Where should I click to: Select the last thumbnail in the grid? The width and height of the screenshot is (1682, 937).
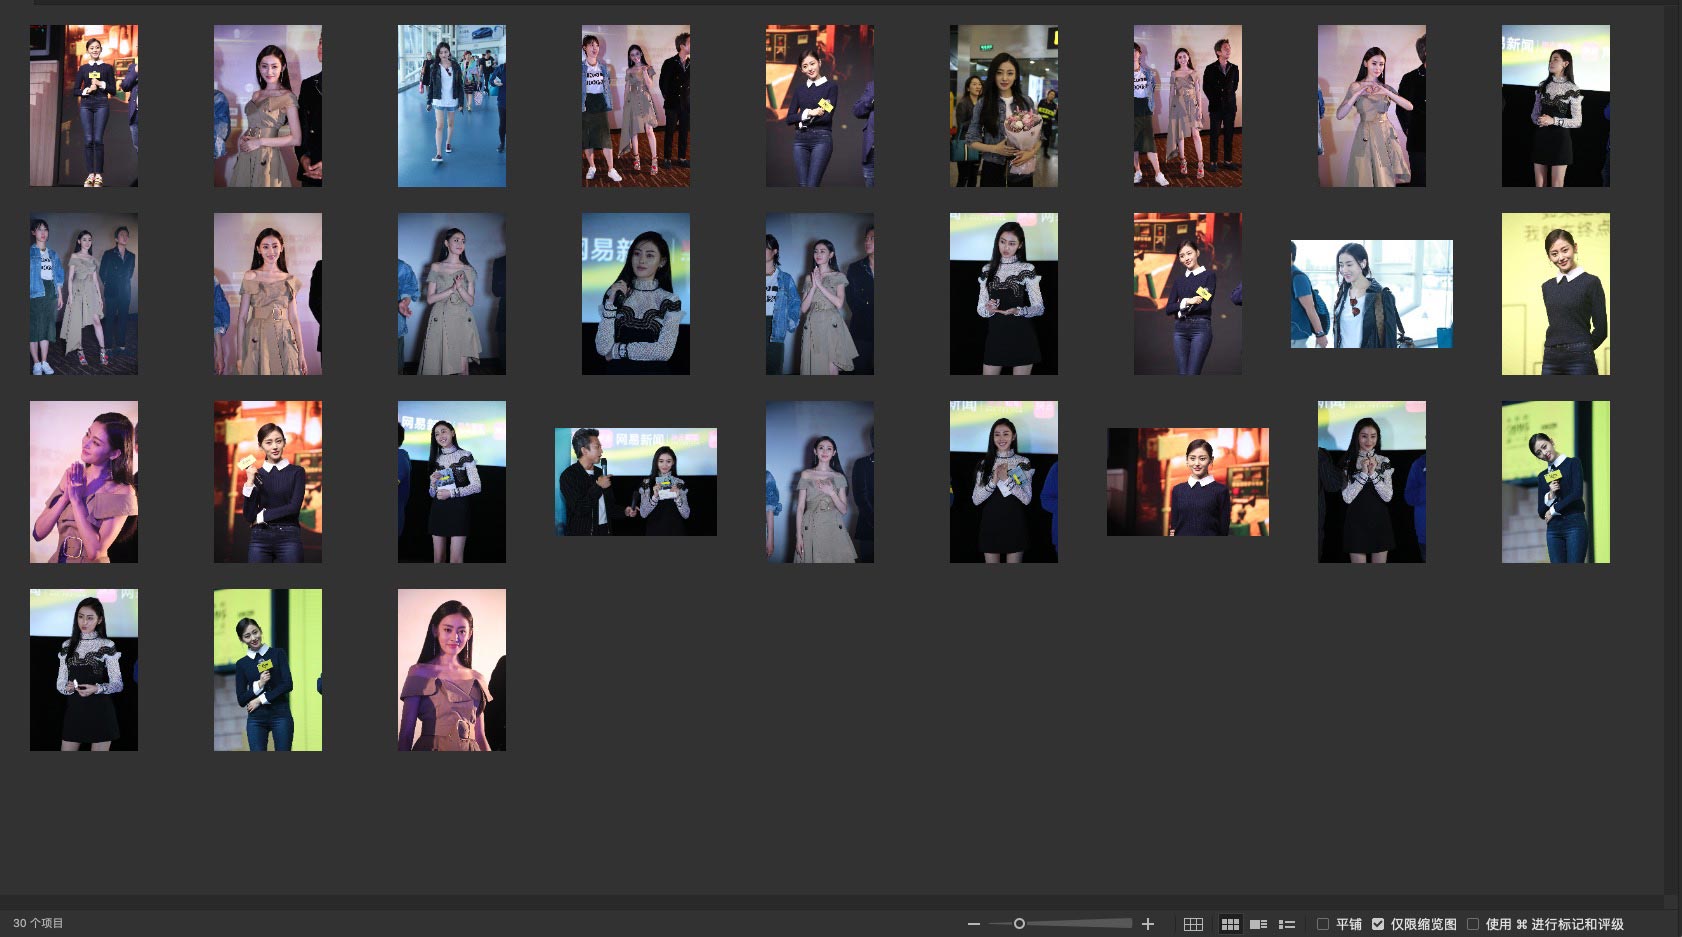click(451, 670)
